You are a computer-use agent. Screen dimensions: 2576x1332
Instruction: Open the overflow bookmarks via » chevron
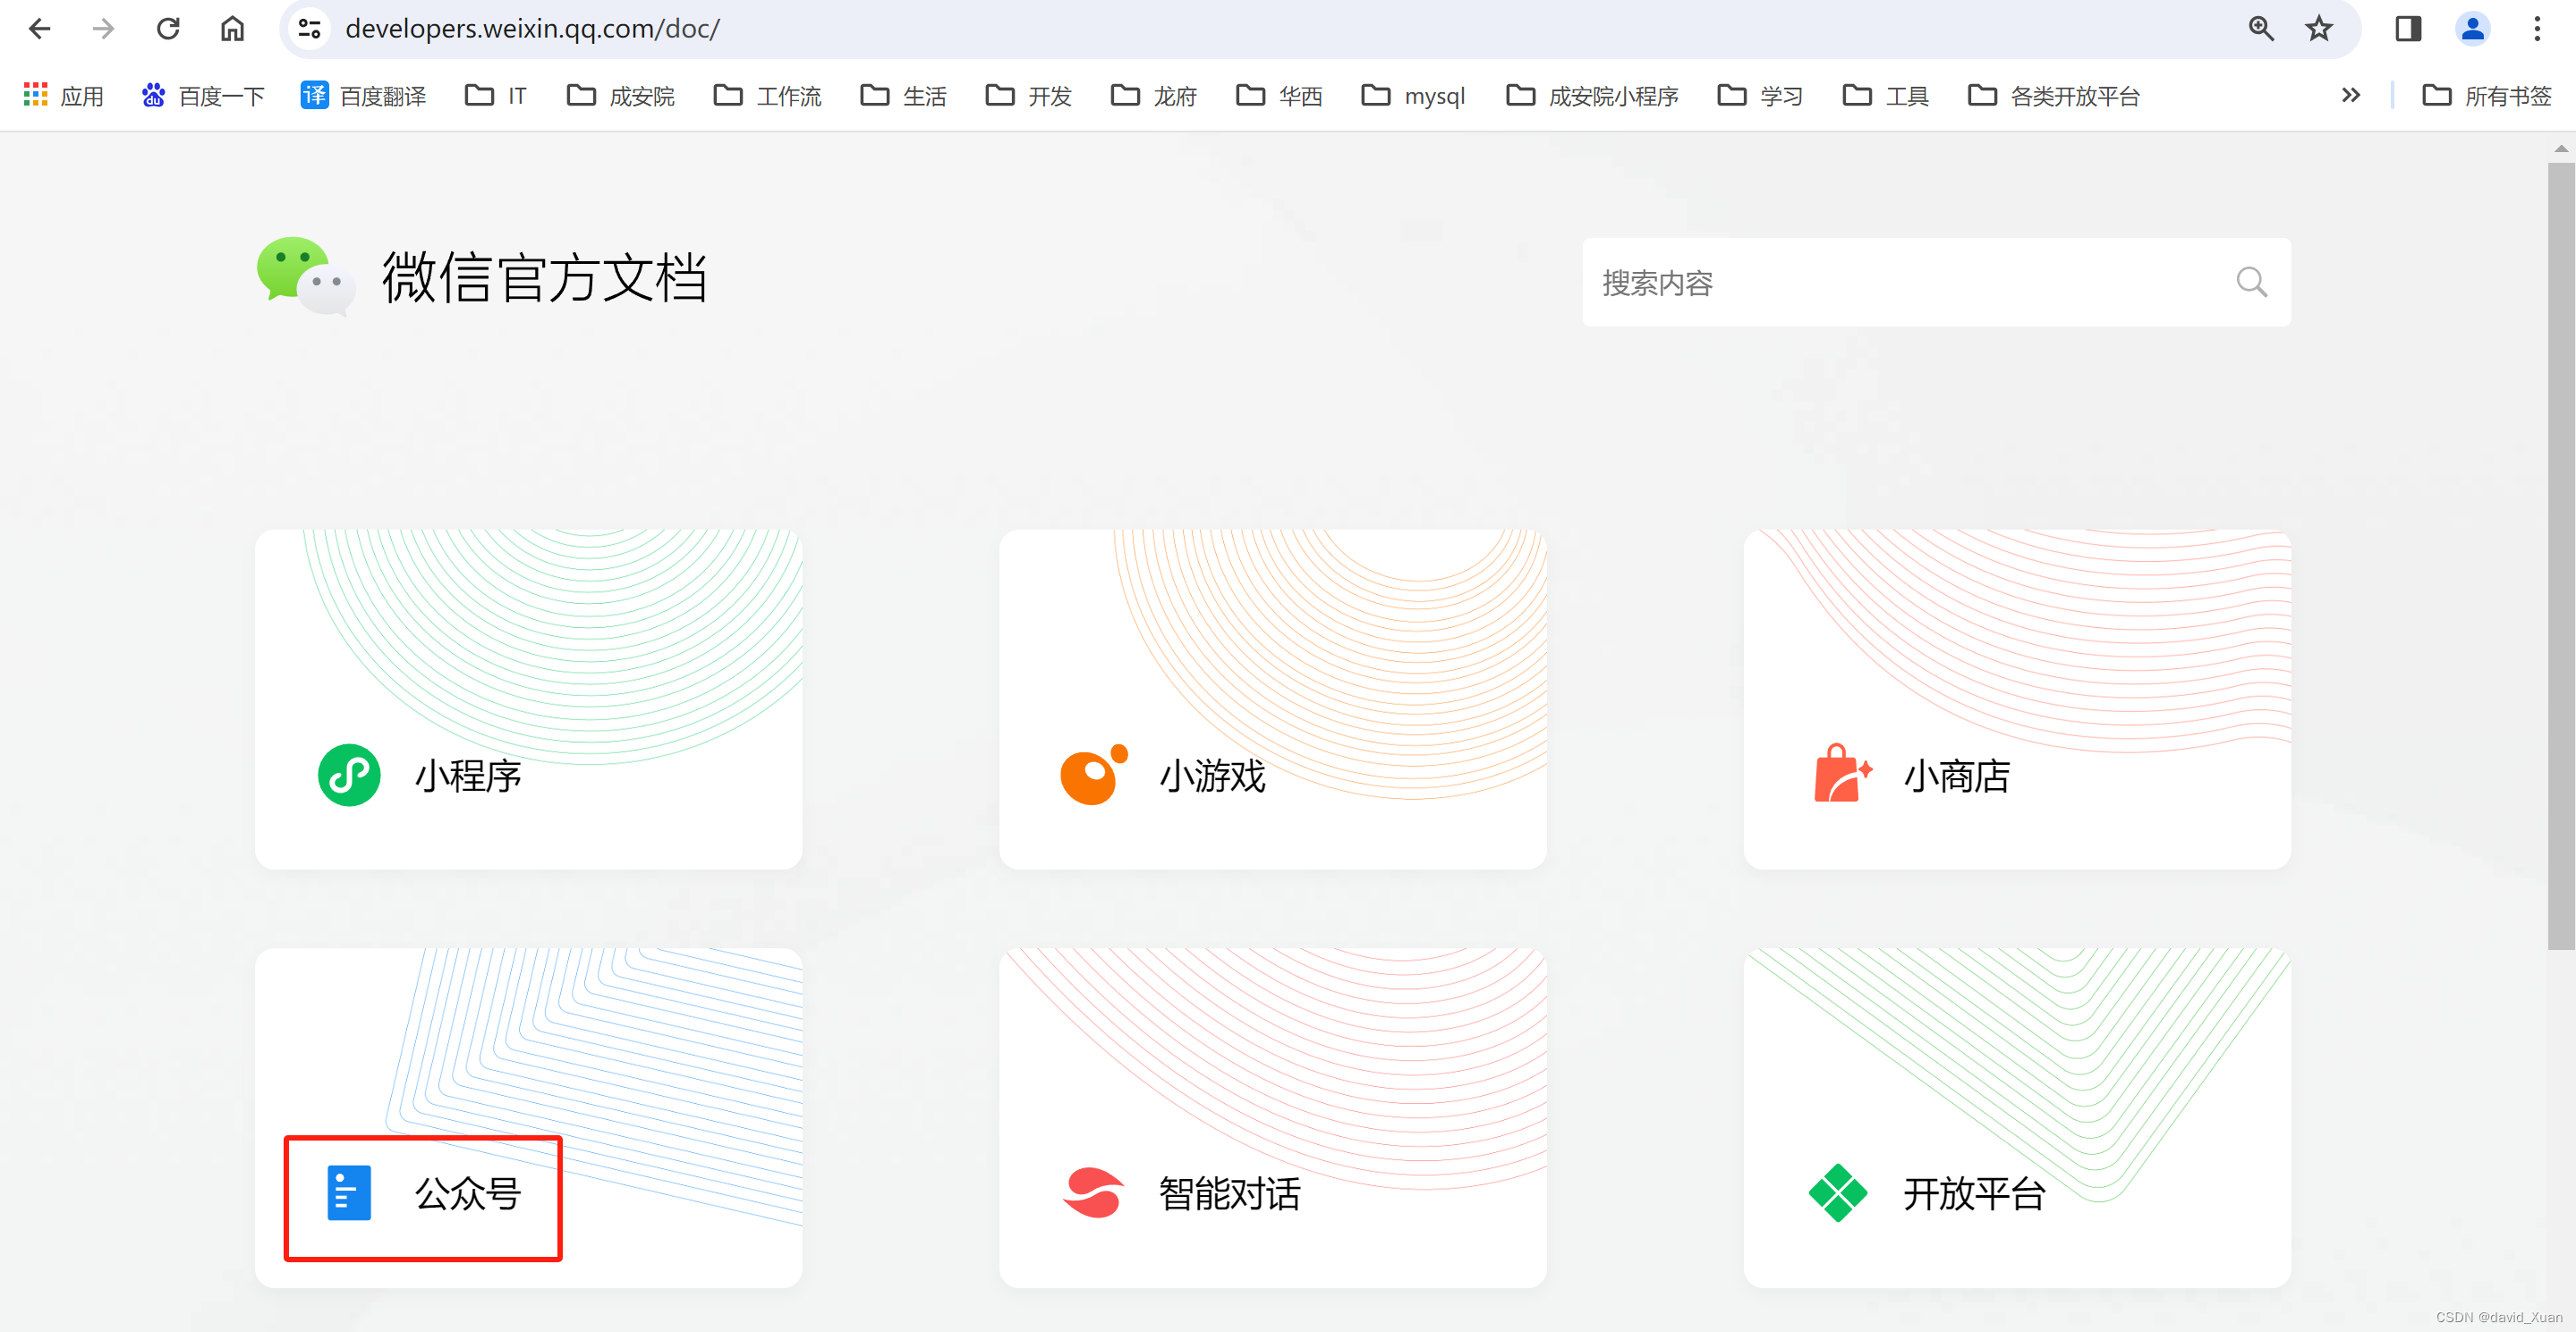click(2350, 95)
